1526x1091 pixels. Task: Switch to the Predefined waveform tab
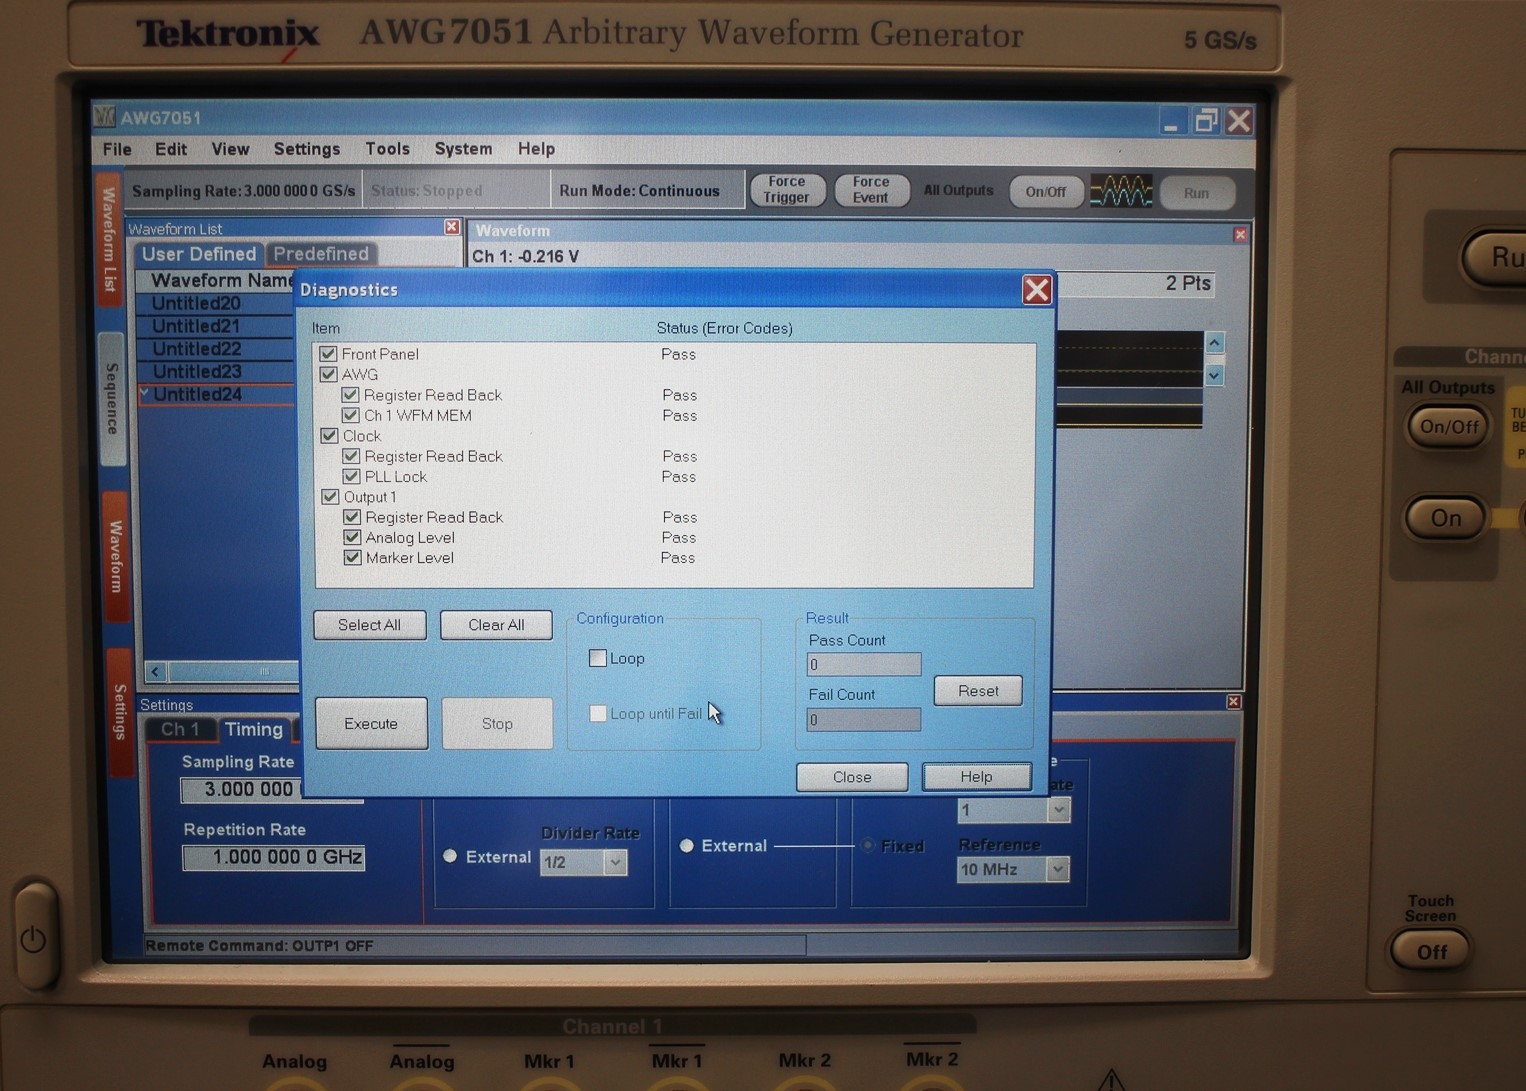[321, 253]
